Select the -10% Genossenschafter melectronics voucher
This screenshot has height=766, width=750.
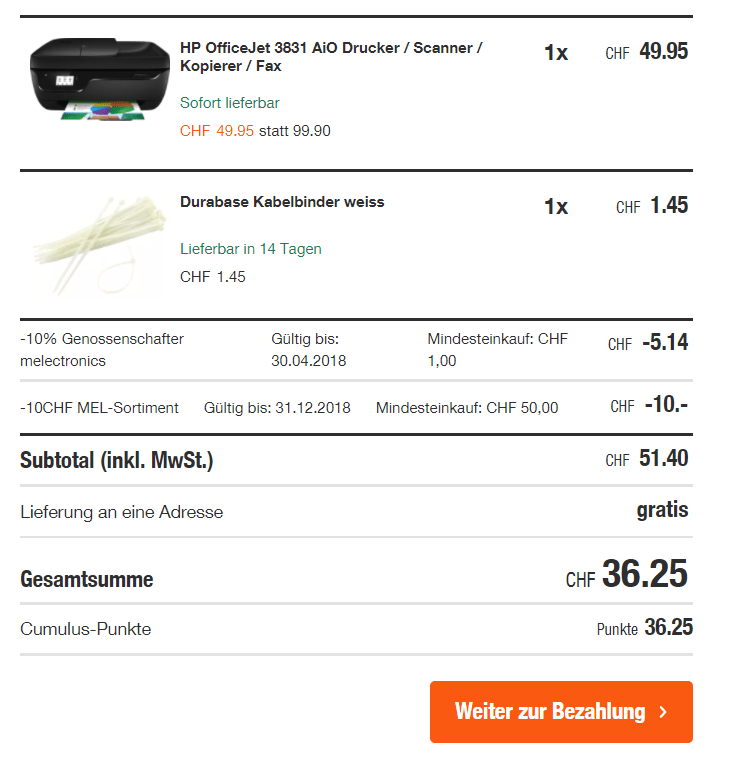point(102,350)
